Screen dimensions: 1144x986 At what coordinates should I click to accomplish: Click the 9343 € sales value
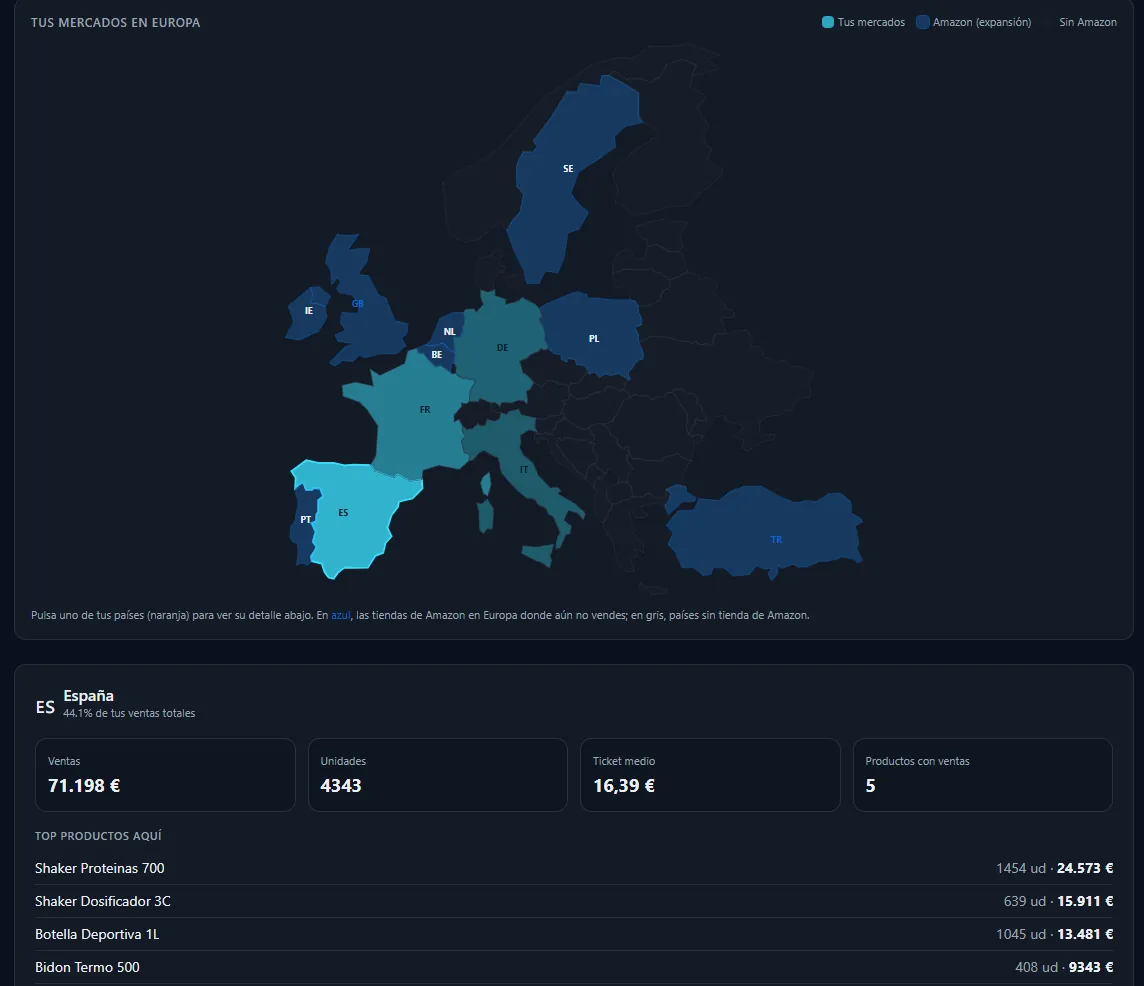tap(1091, 967)
